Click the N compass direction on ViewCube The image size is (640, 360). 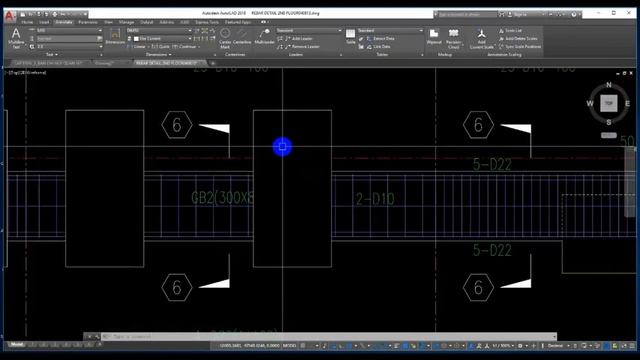click(x=609, y=85)
